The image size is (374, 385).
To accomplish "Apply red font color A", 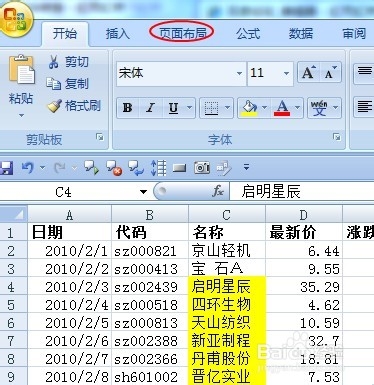I will click(x=282, y=108).
